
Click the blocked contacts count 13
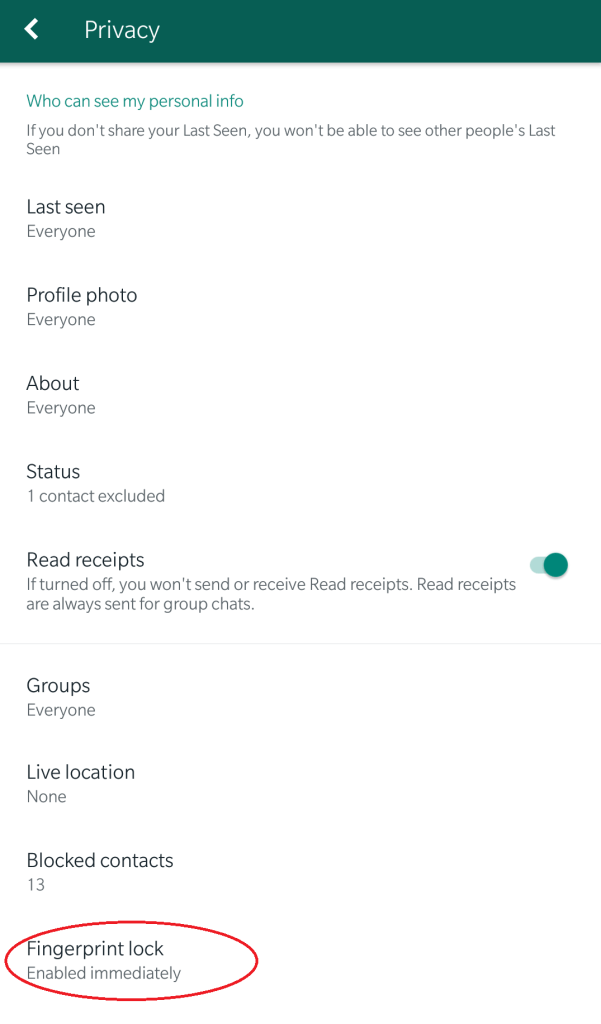pyautogui.click(x=36, y=885)
